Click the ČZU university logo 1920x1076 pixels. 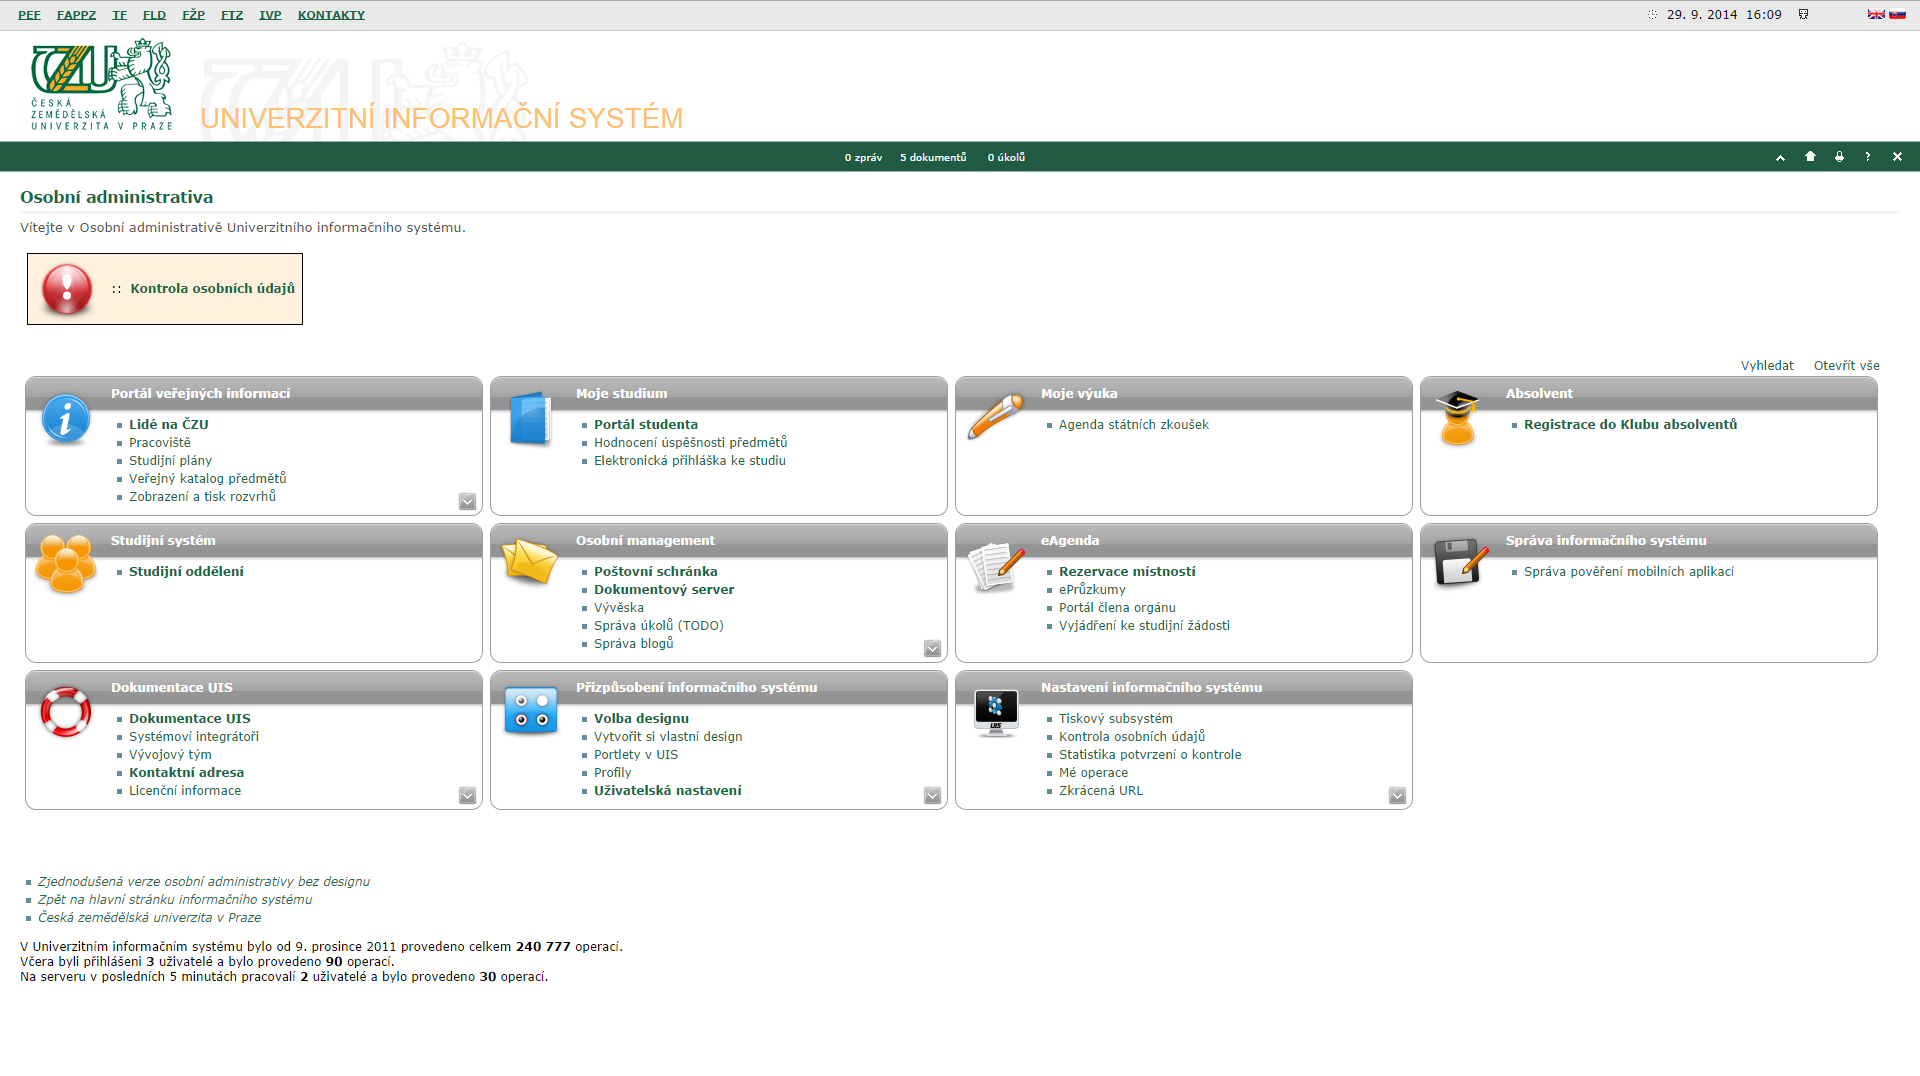(x=101, y=85)
